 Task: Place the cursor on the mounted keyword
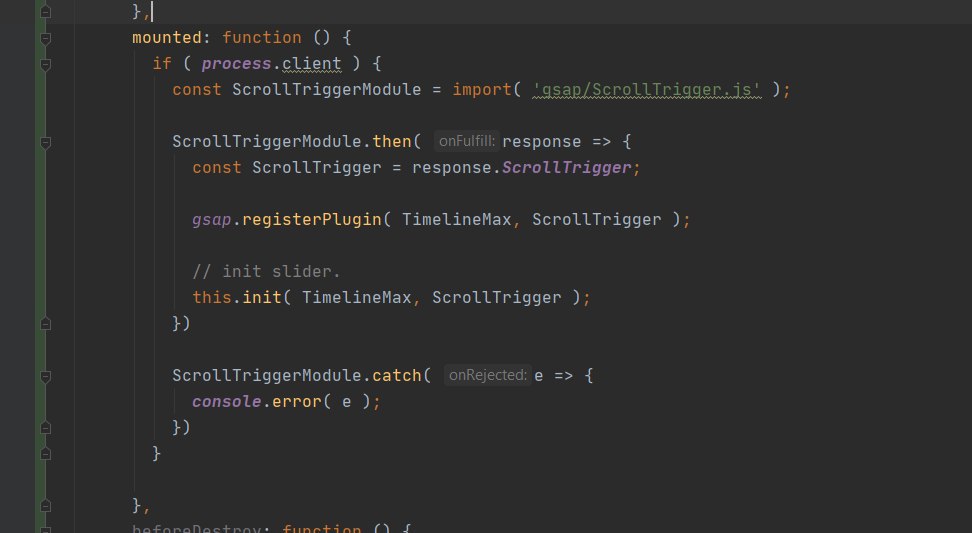point(167,38)
